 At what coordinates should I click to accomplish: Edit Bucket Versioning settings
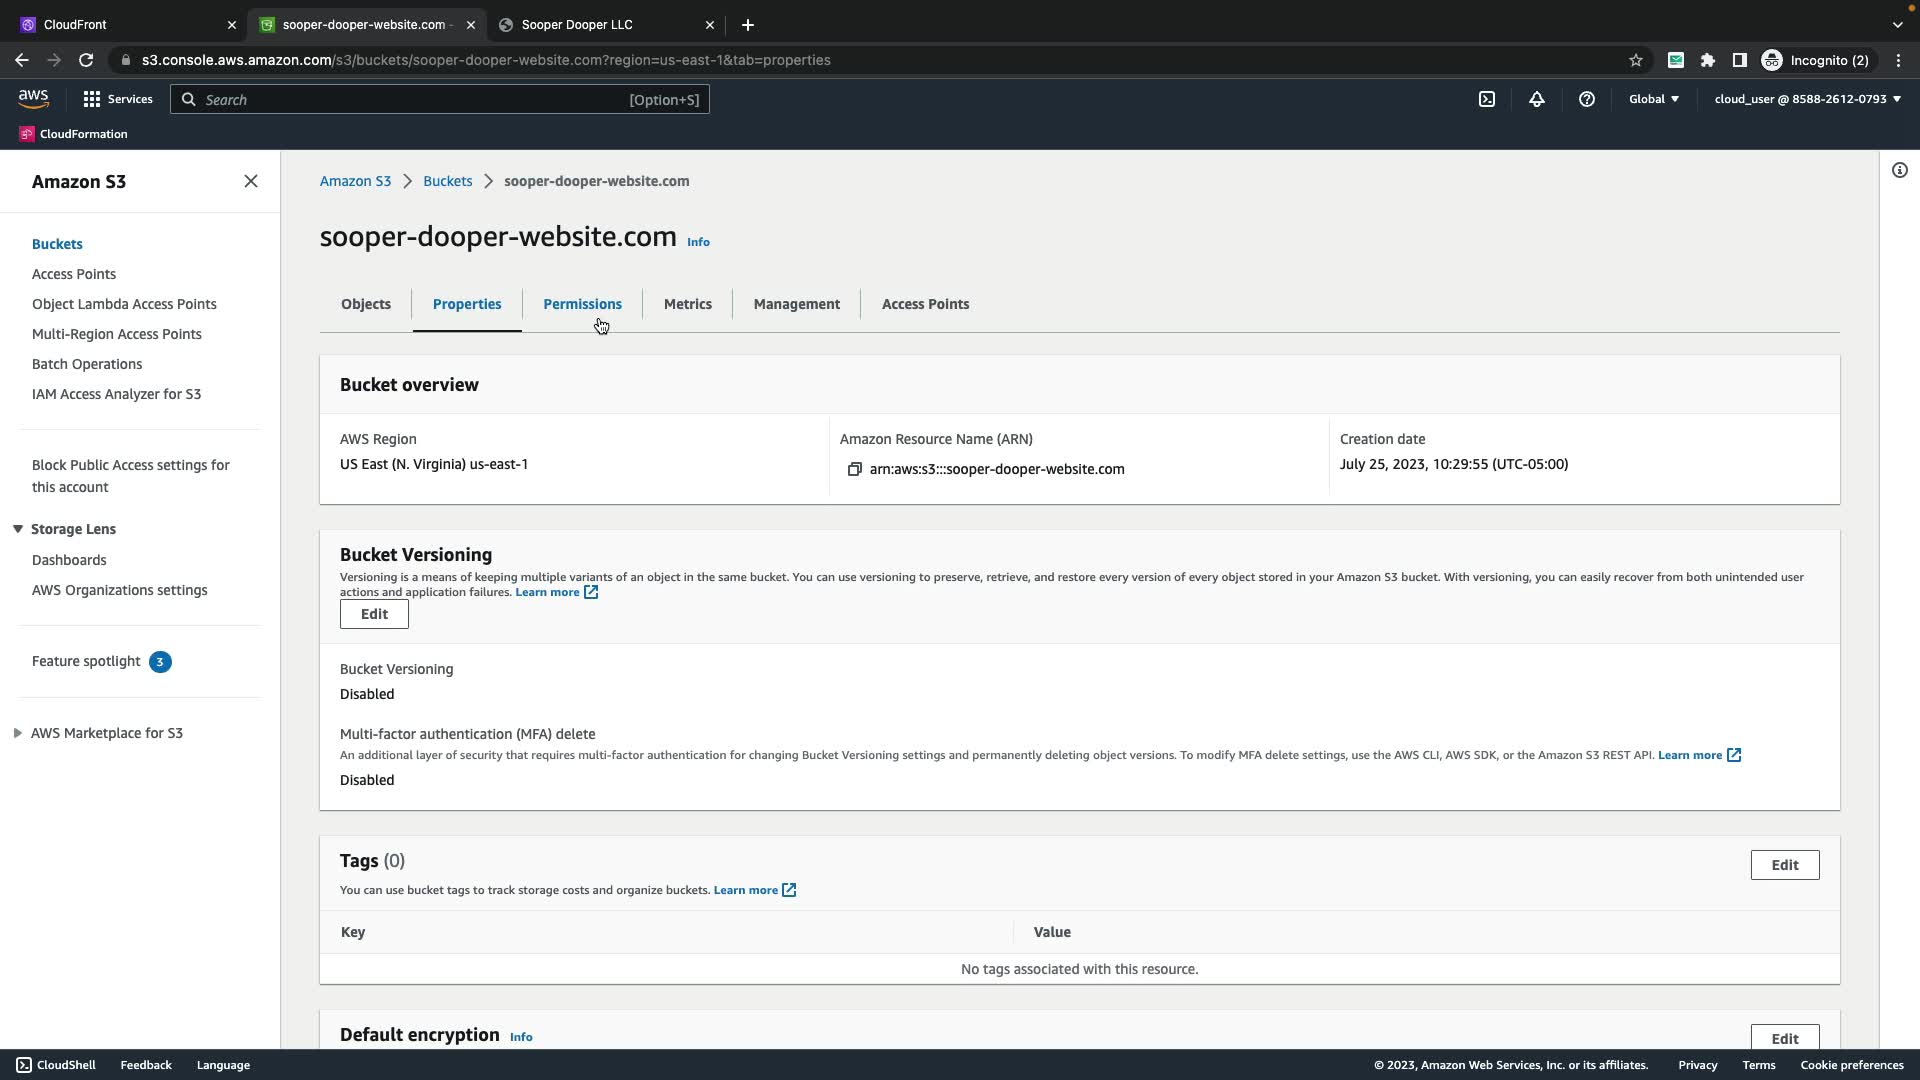(374, 615)
